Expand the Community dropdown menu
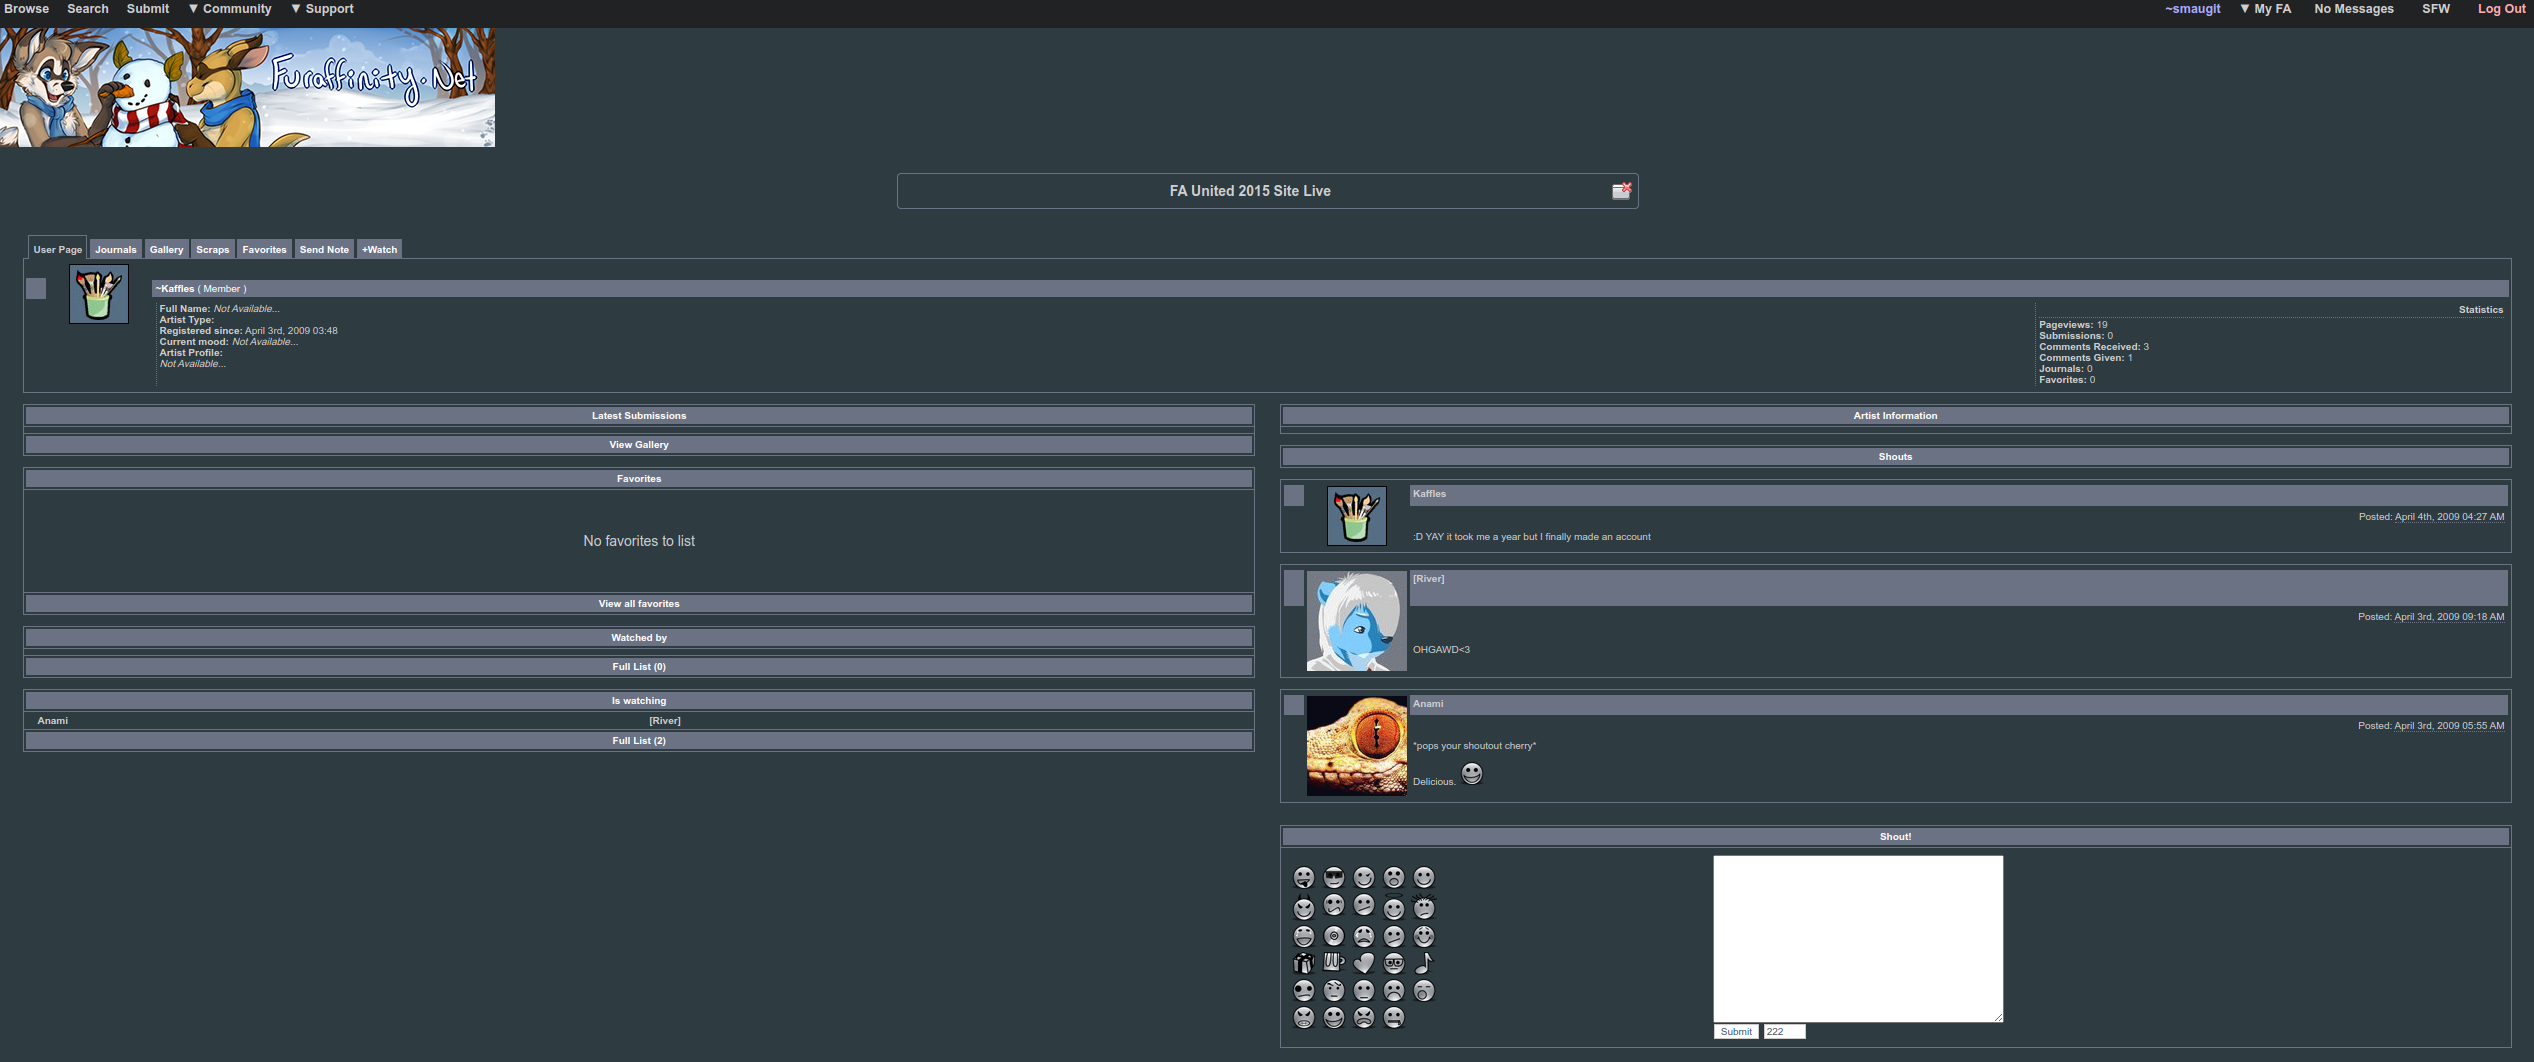 [230, 9]
